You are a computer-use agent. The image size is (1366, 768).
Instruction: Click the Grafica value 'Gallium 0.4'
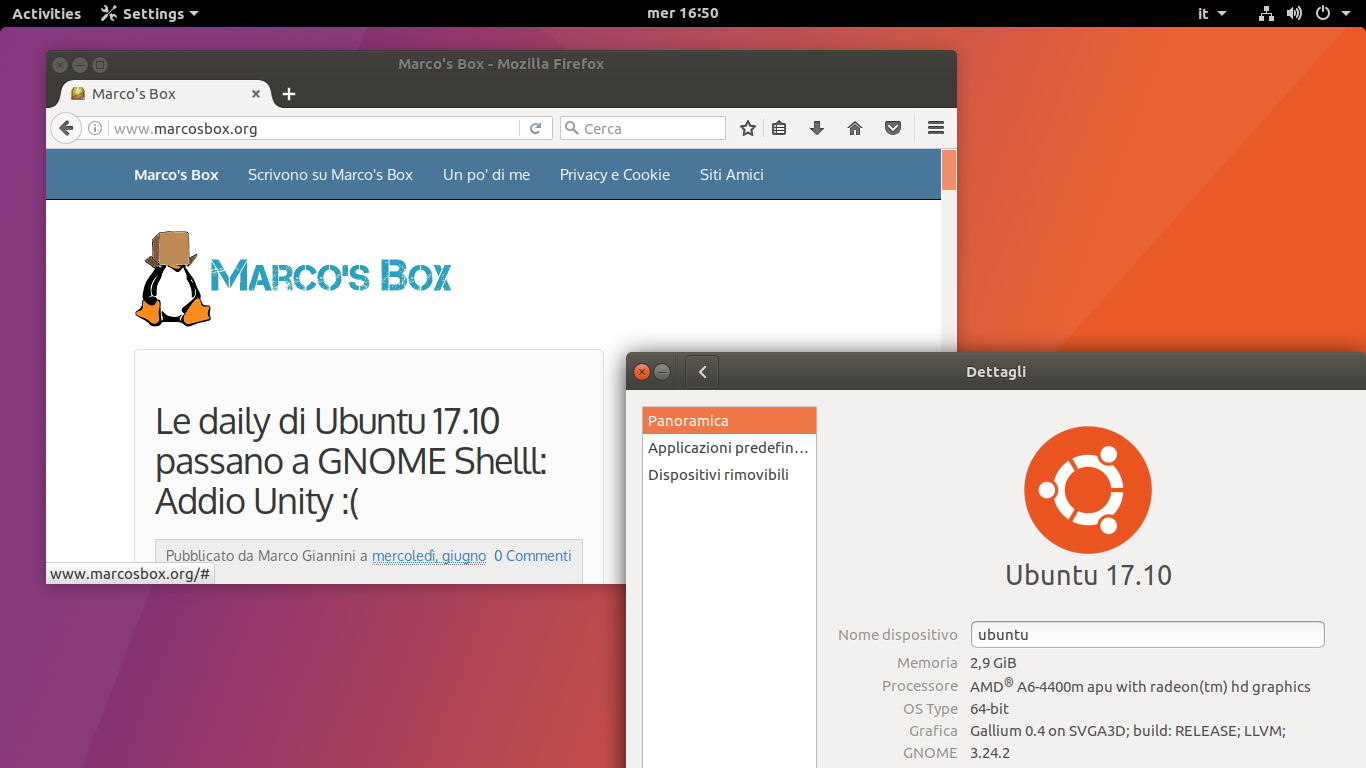[1127, 731]
